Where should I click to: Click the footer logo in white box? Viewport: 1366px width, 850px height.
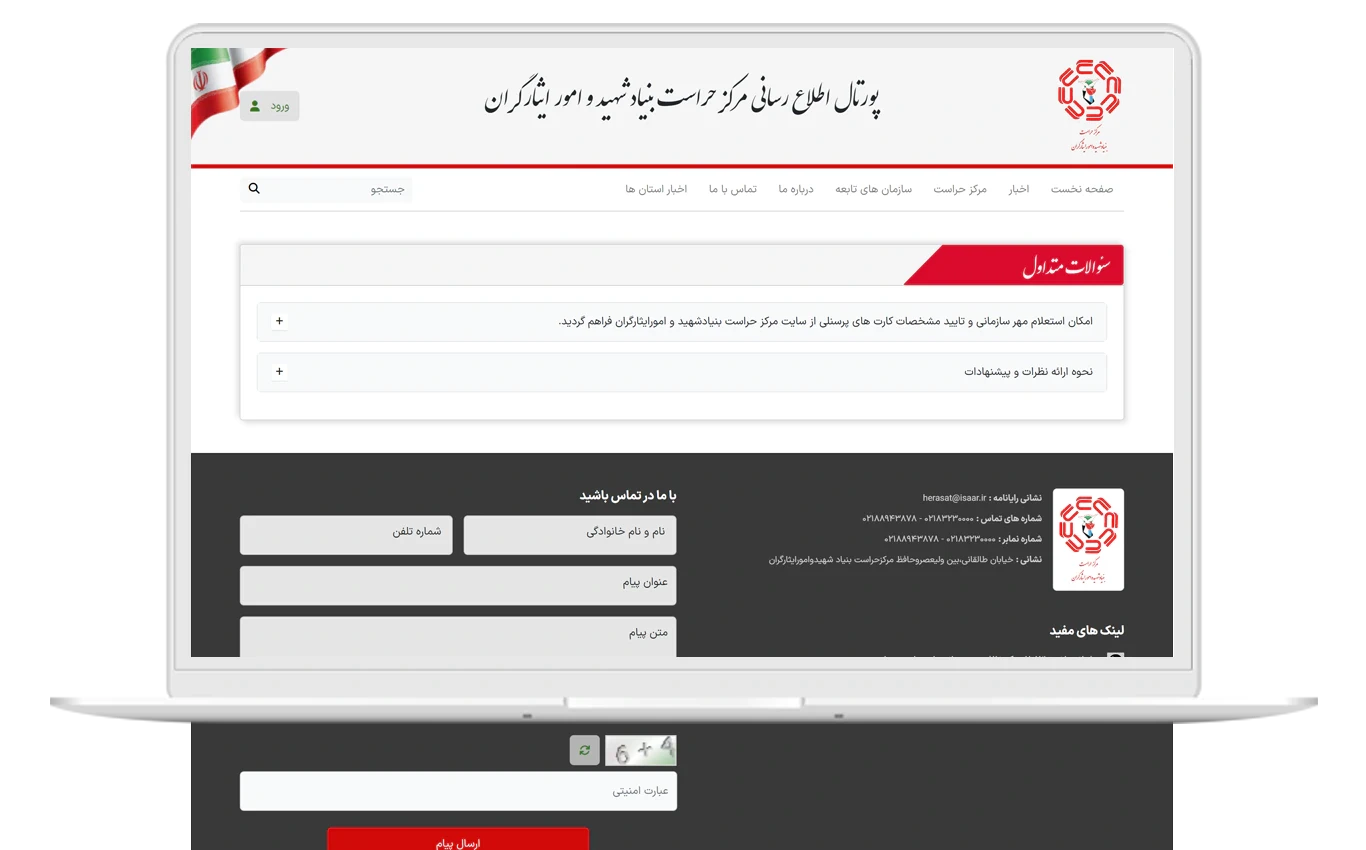[1088, 539]
